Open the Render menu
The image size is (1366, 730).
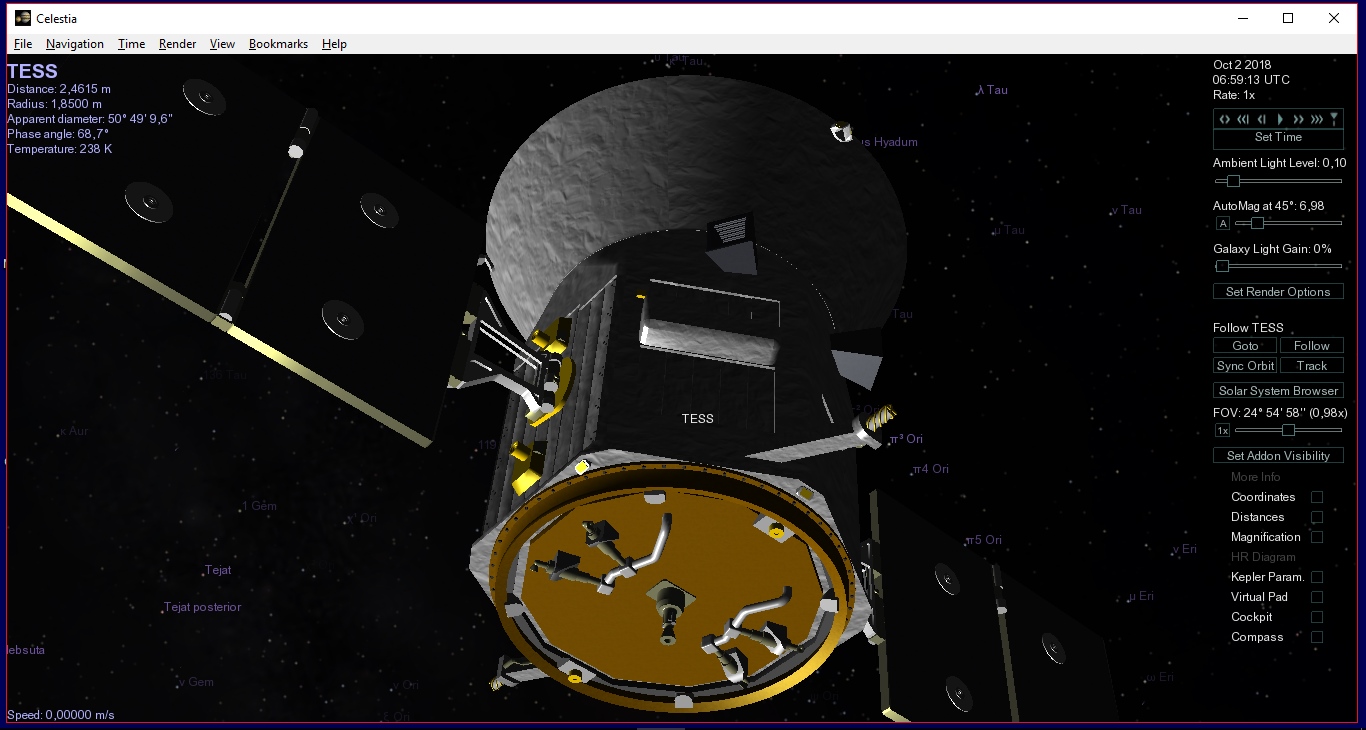tap(177, 44)
